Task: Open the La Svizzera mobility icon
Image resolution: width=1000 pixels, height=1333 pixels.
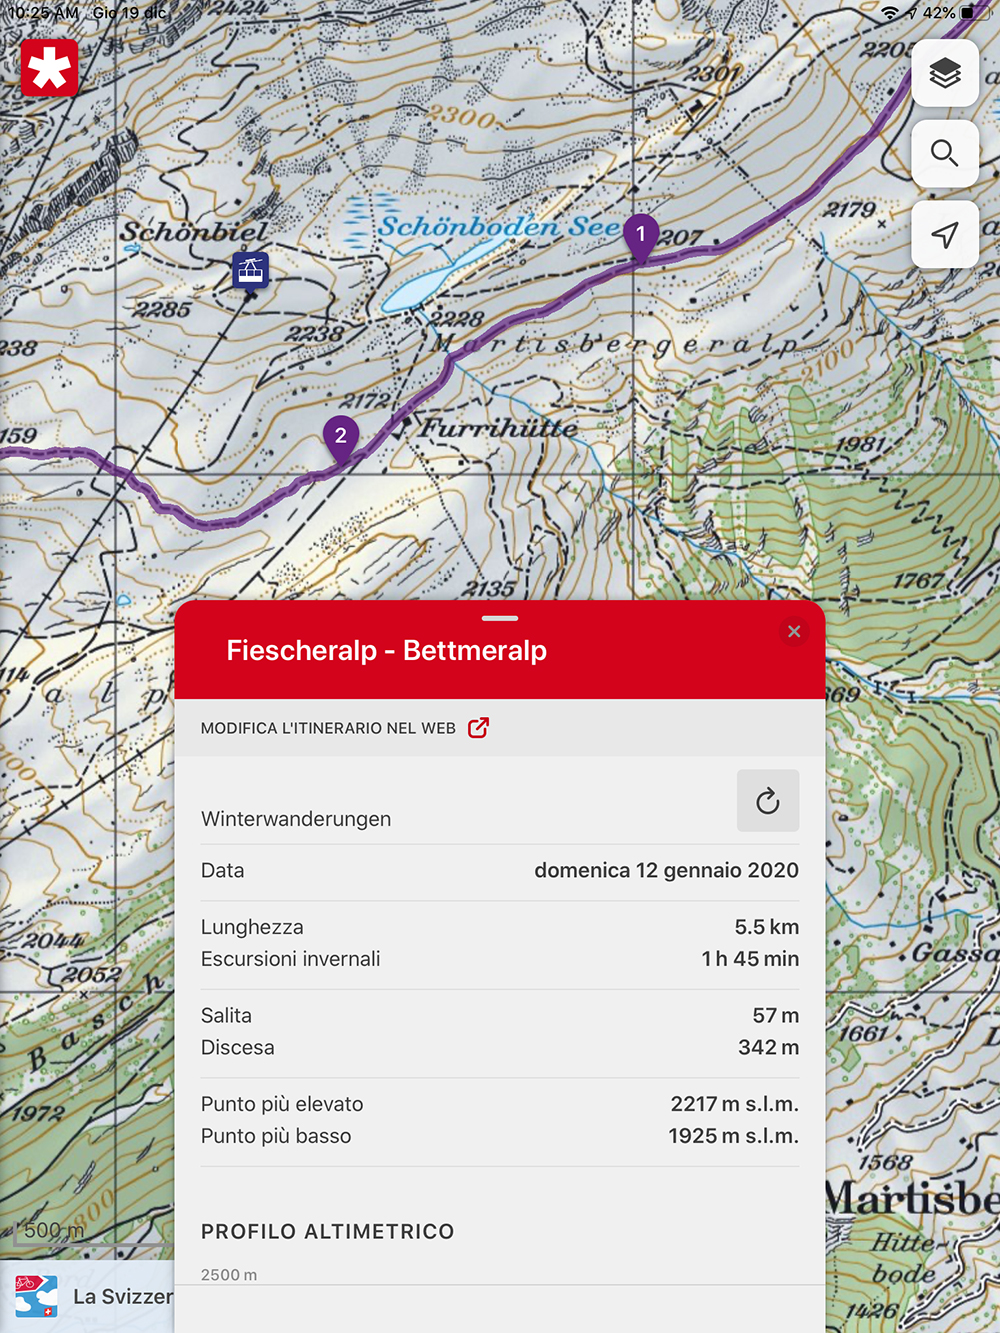Action: (x=36, y=1296)
